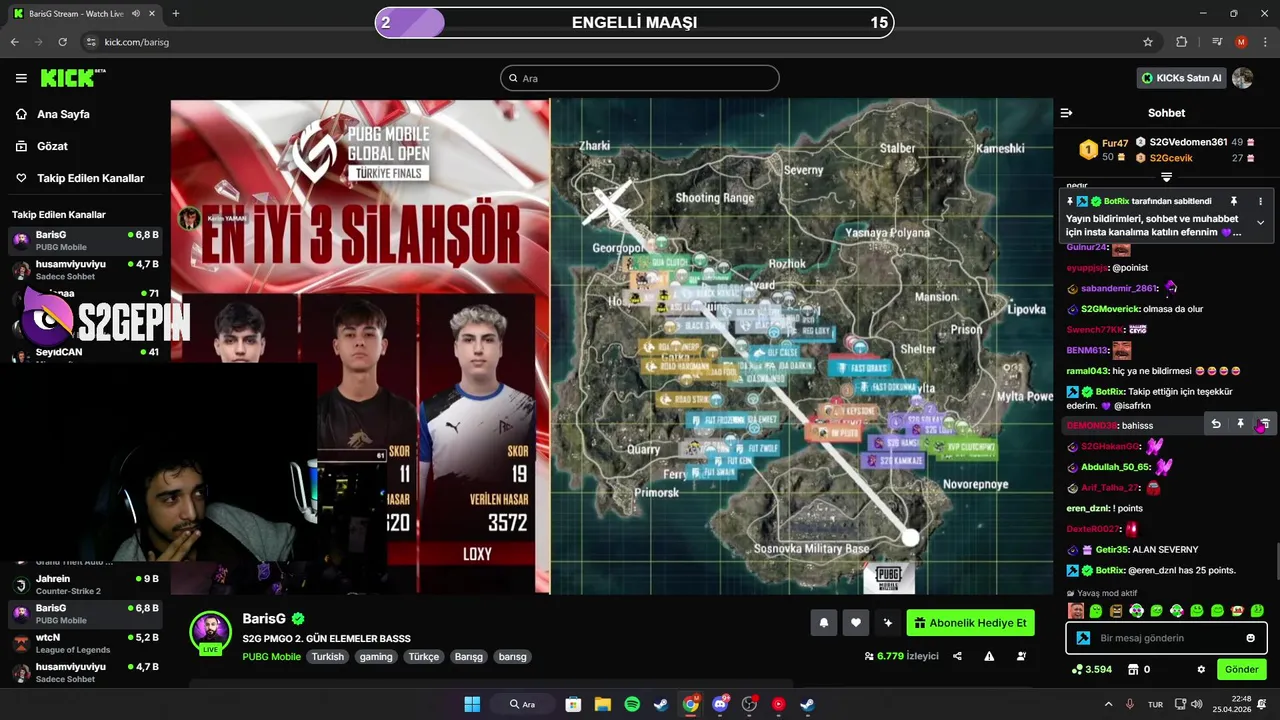
Task: Open chat settings gear icon
Action: click(1201, 669)
